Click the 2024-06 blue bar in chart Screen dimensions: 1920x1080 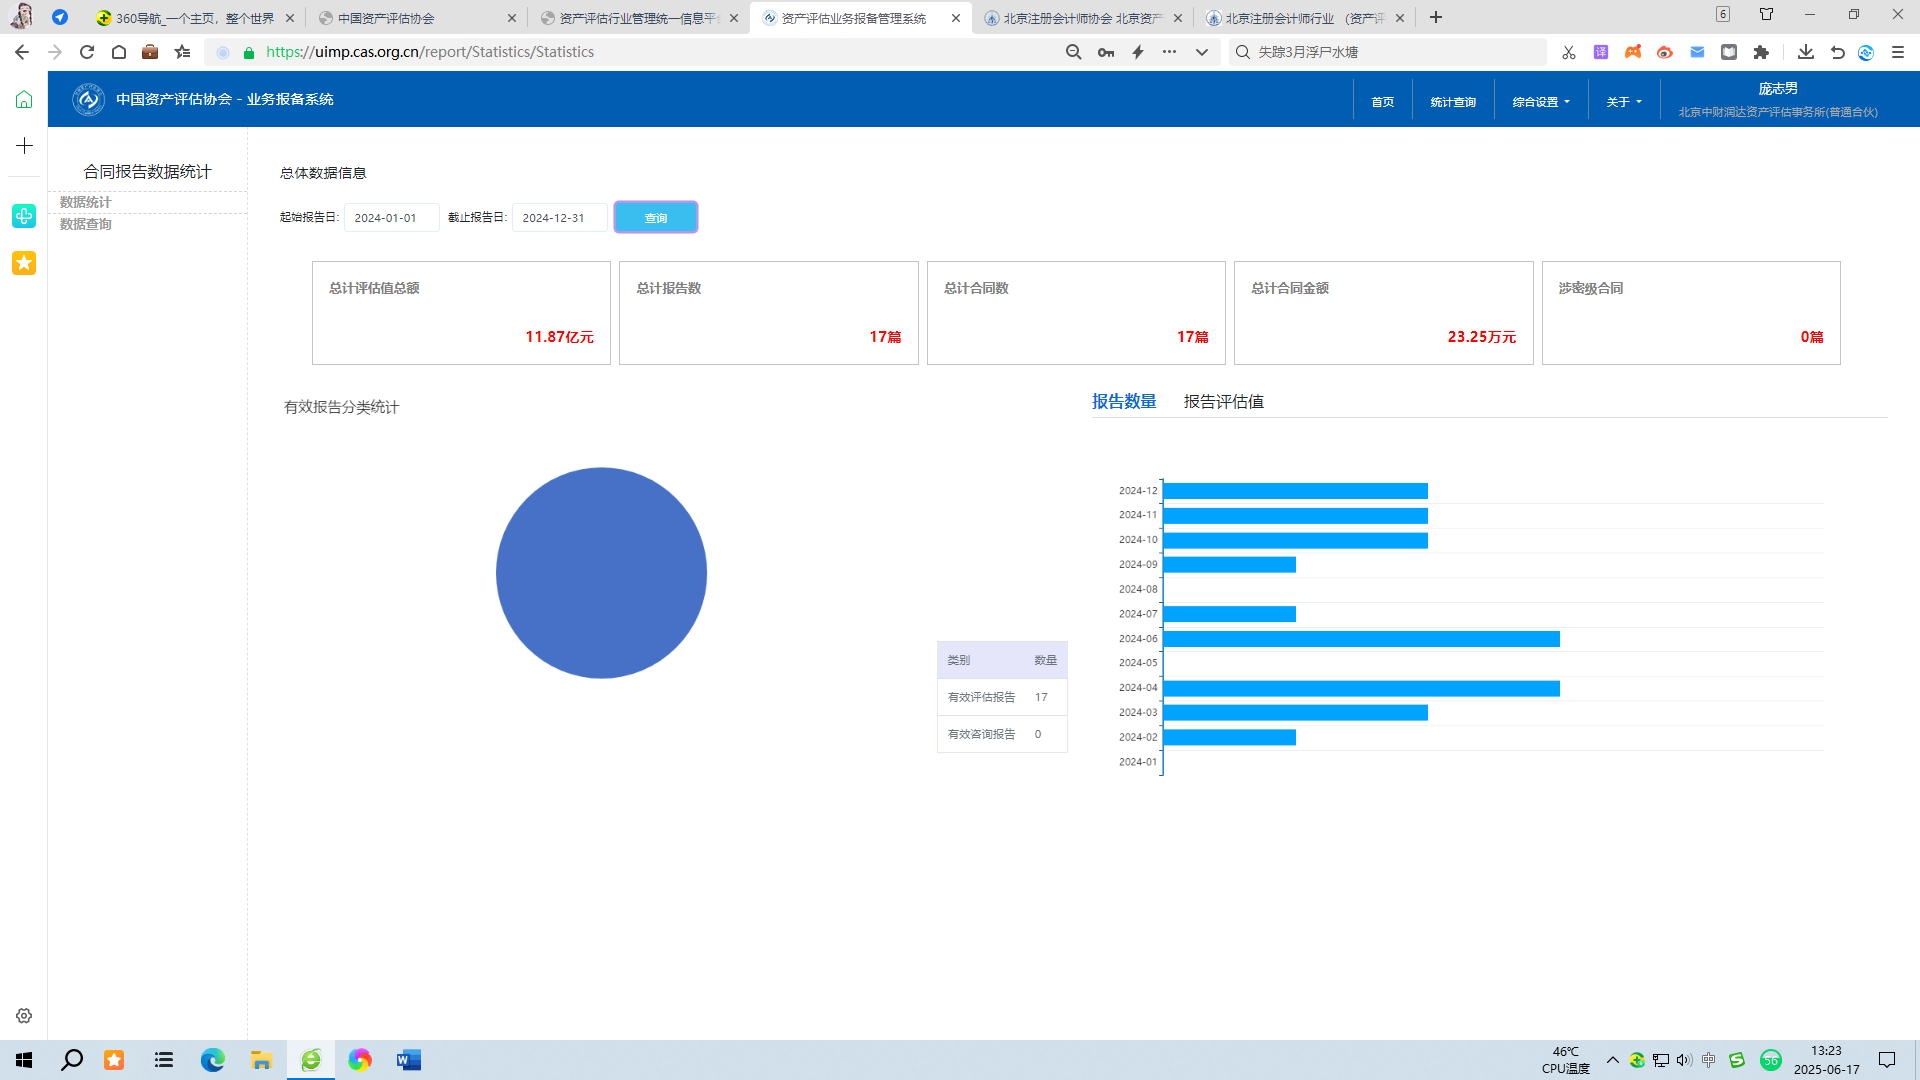pyautogui.click(x=1360, y=639)
